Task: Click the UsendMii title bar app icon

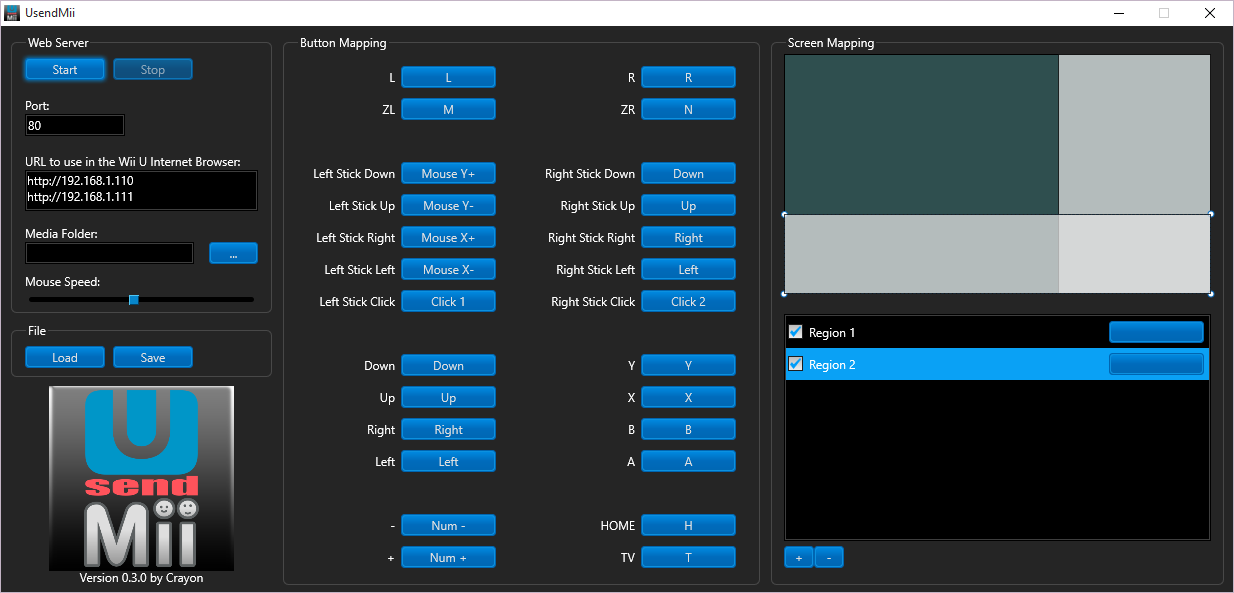Action: click(12, 13)
